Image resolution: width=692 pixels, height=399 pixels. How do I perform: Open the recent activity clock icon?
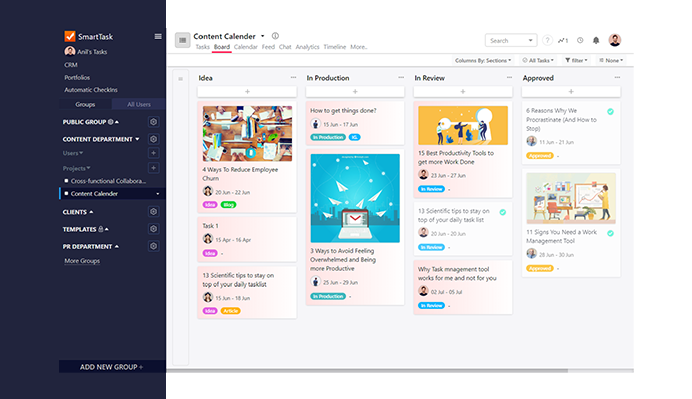[x=580, y=40]
